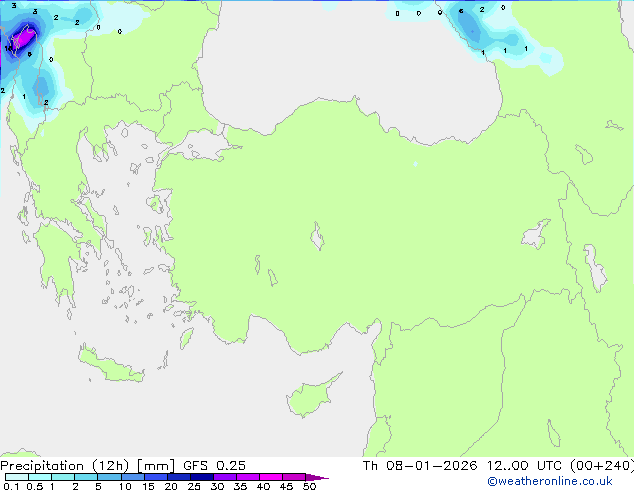Click the 35–40 mm legend swatch
Viewport: 634px width, 490px height.
coord(248,477)
